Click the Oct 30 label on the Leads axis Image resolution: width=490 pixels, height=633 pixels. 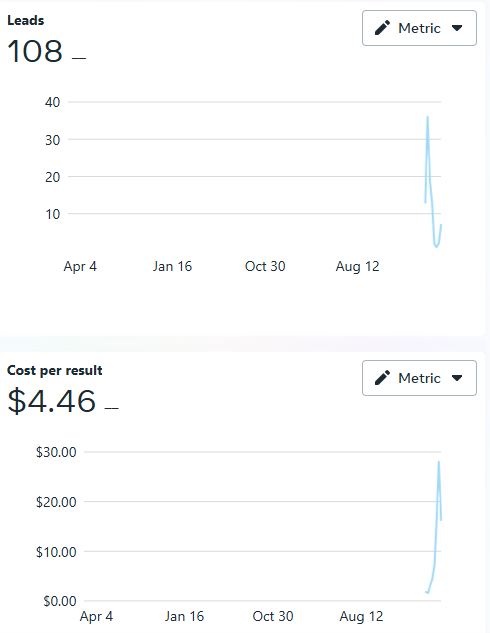pyautogui.click(x=265, y=266)
